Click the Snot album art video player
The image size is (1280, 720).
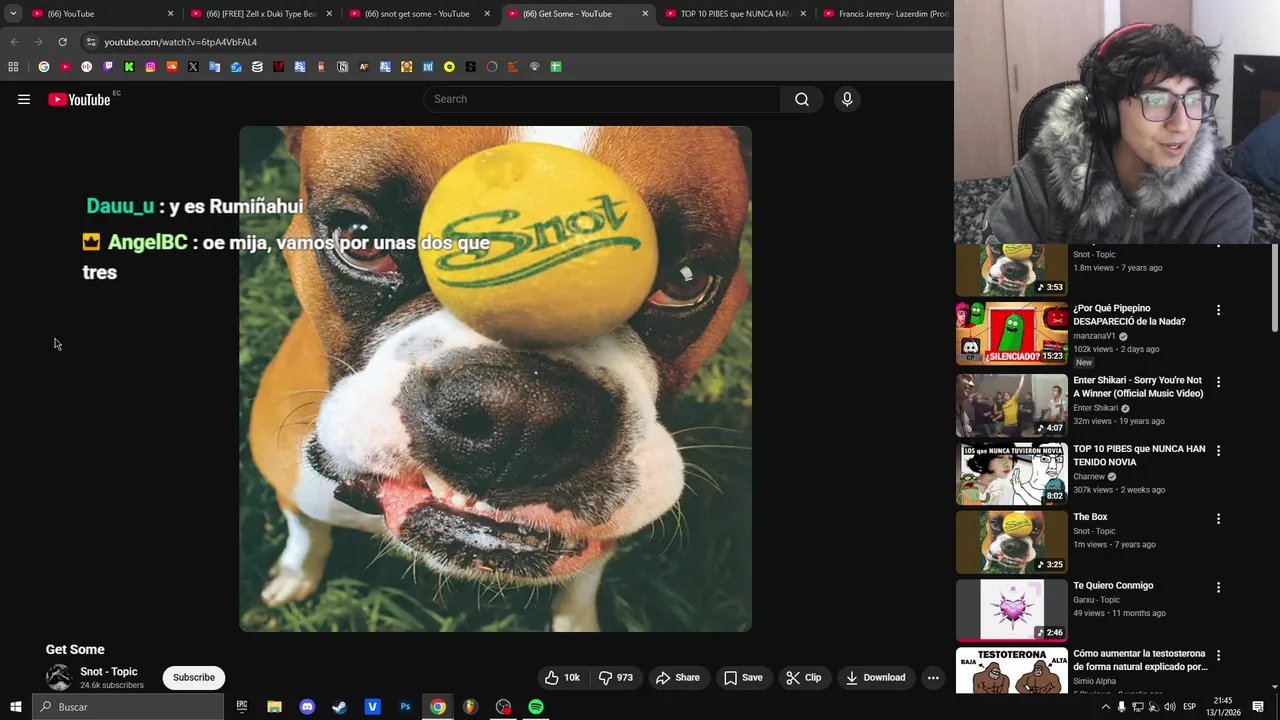click(x=495, y=379)
